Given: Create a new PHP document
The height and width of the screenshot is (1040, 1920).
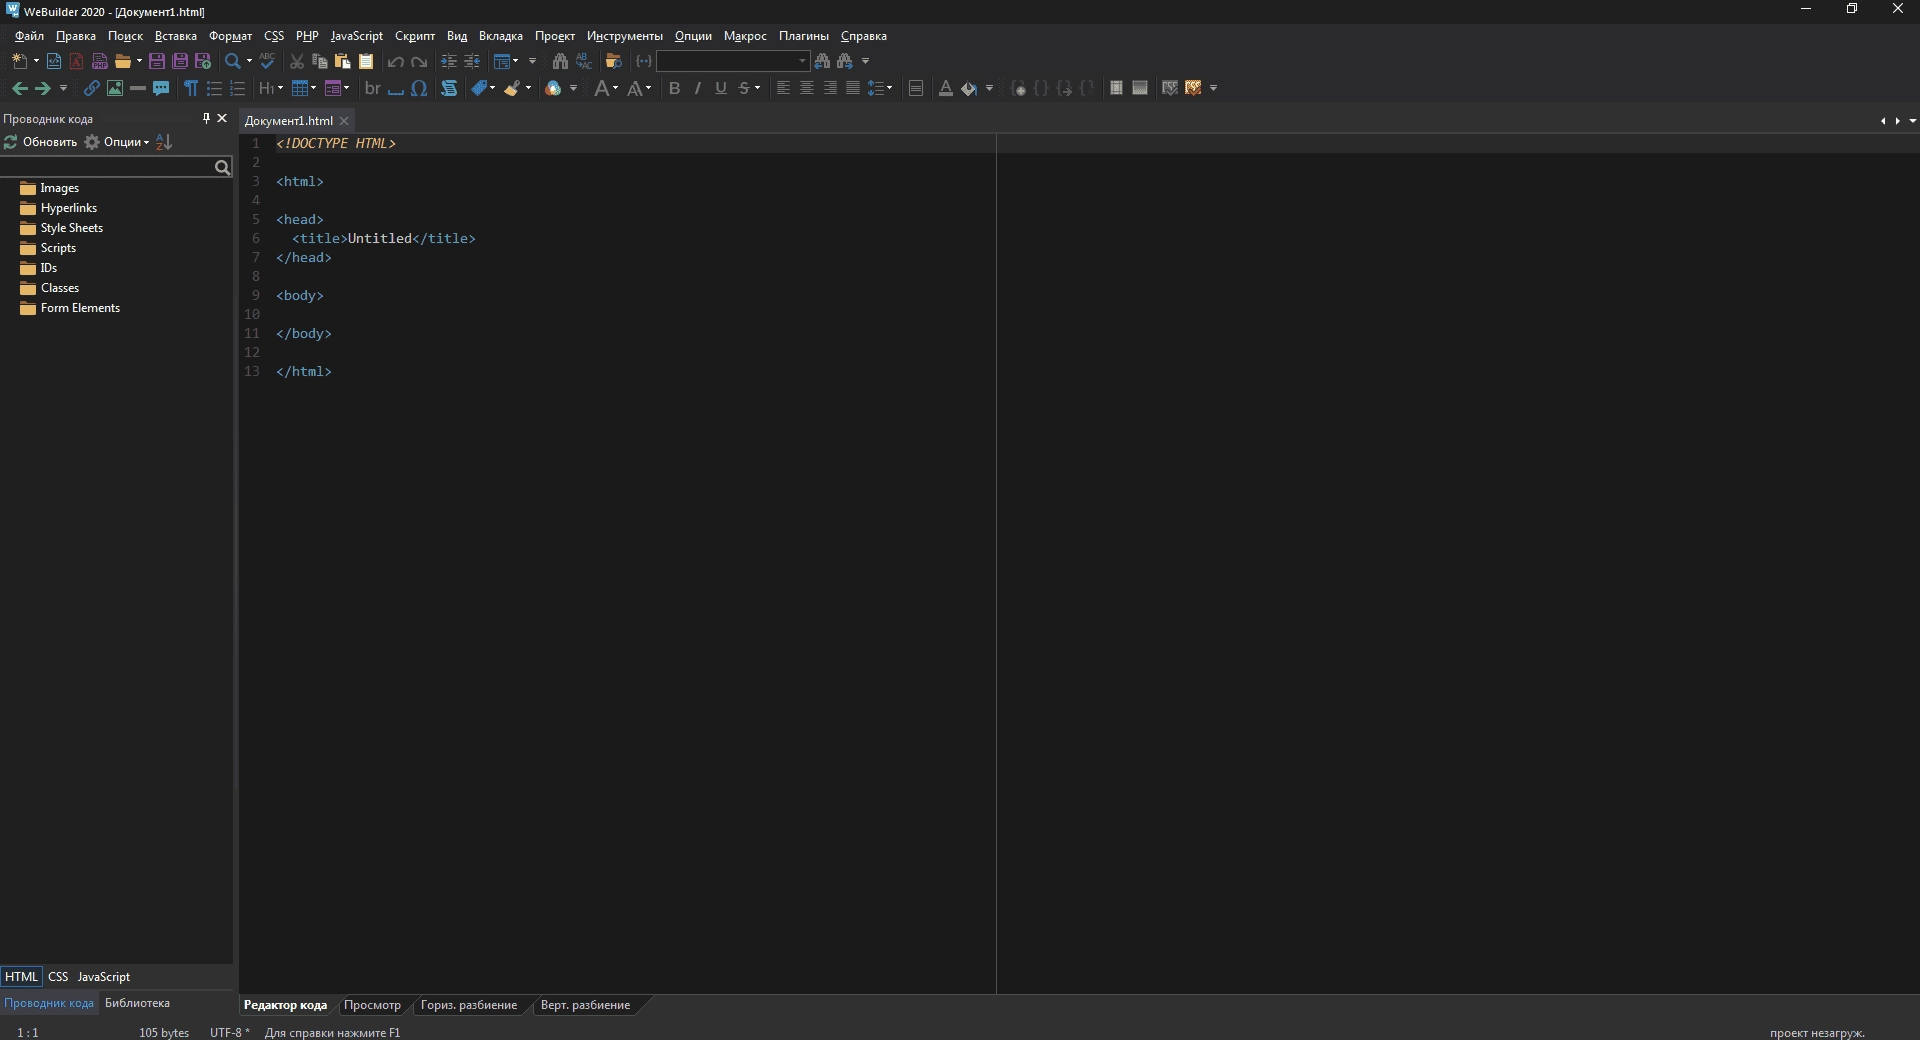Looking at the screenshot, I should pos(99,61).
